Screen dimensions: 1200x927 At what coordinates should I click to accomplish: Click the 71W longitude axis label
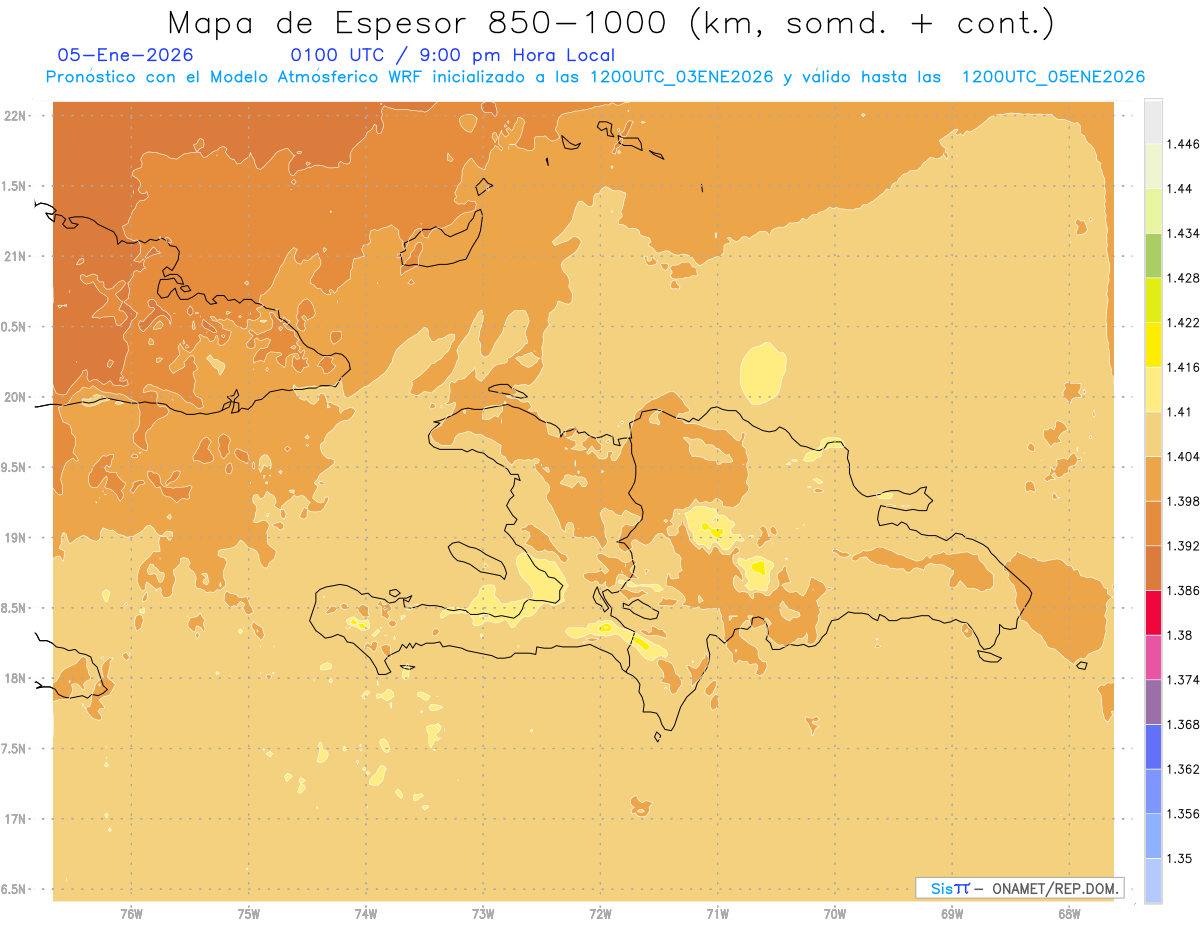coord(717,914)
